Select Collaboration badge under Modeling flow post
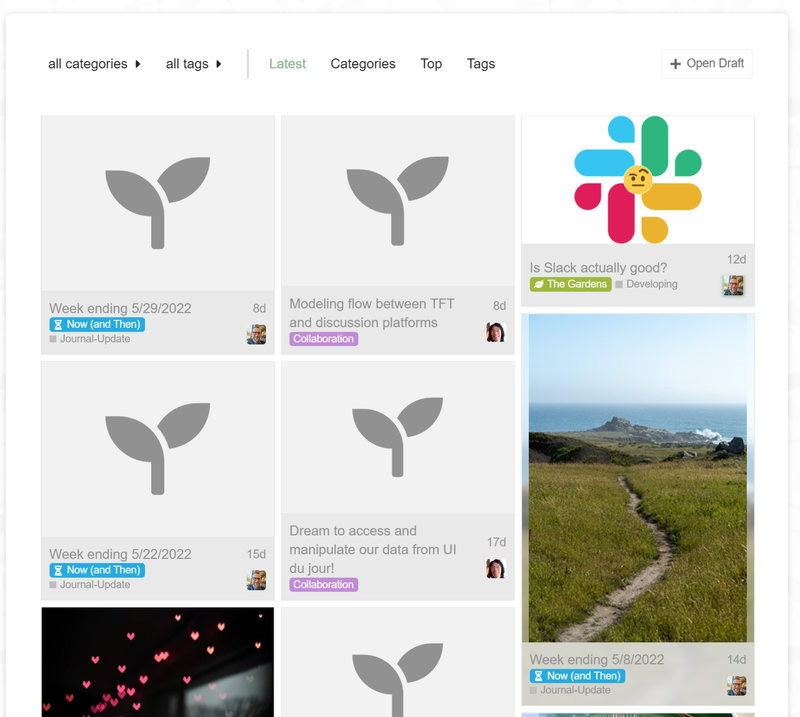 pos(323,339)
